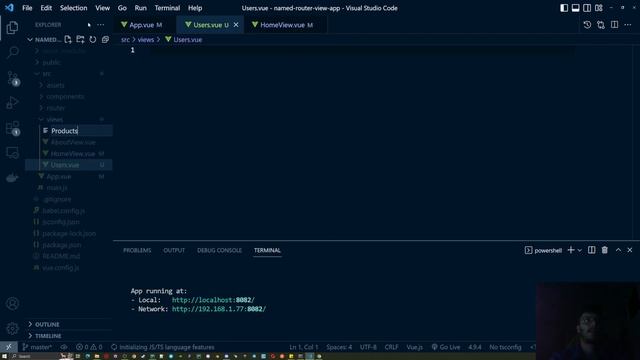This screenshot has width=640, height=360.
Task: Click the New File icon in Explorer
Action: (x=68, y=40)
